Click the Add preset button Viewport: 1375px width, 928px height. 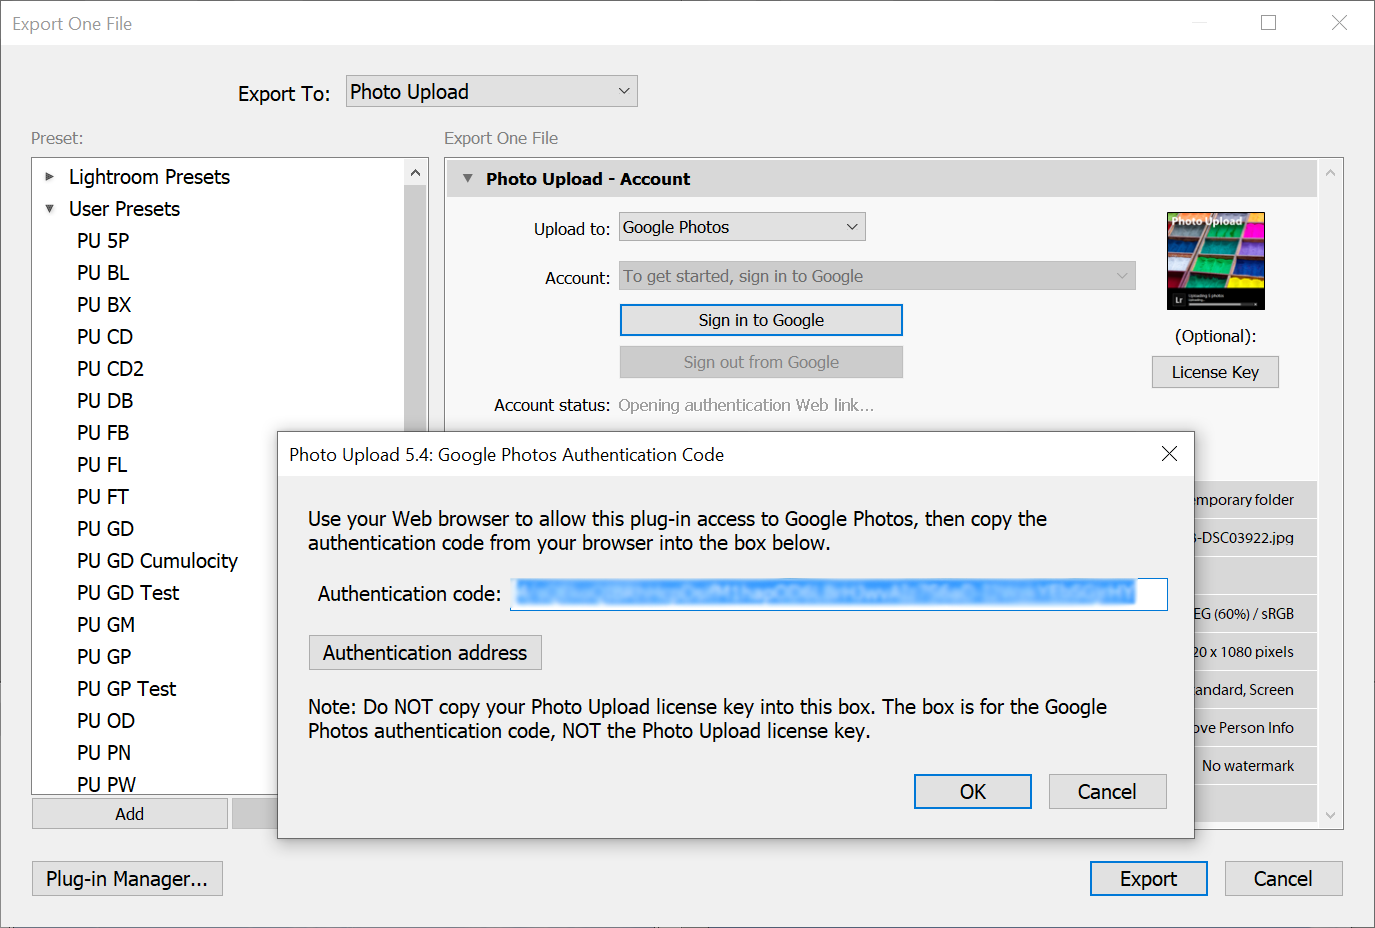[x=129, y=814]
